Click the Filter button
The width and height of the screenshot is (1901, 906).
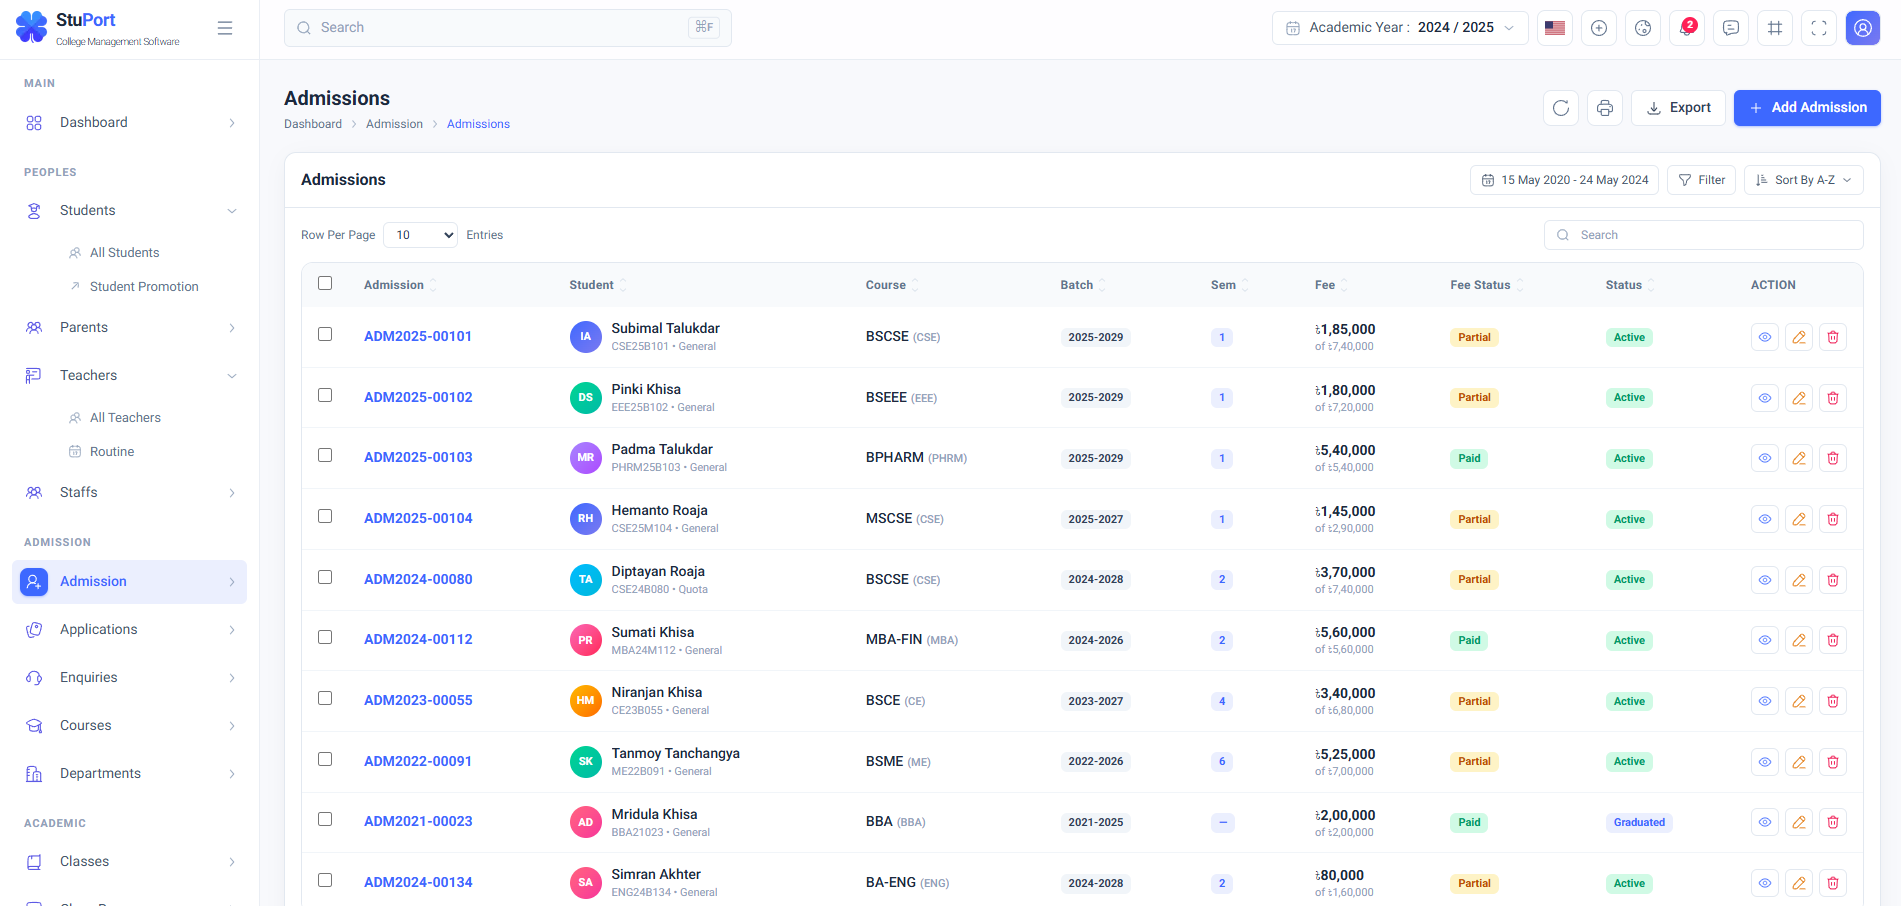(1701, 180)
